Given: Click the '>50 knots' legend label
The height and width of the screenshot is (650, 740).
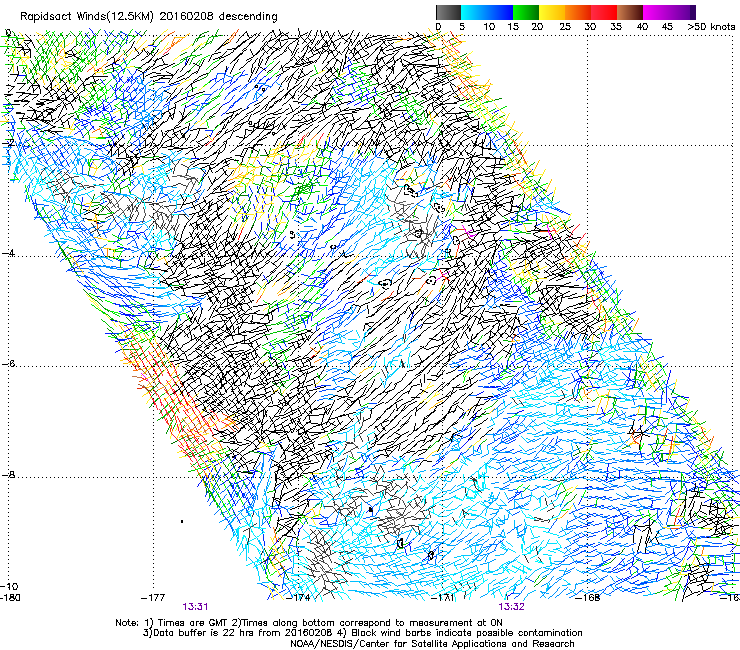Looking at the screenshot, I should click(711, 26).
